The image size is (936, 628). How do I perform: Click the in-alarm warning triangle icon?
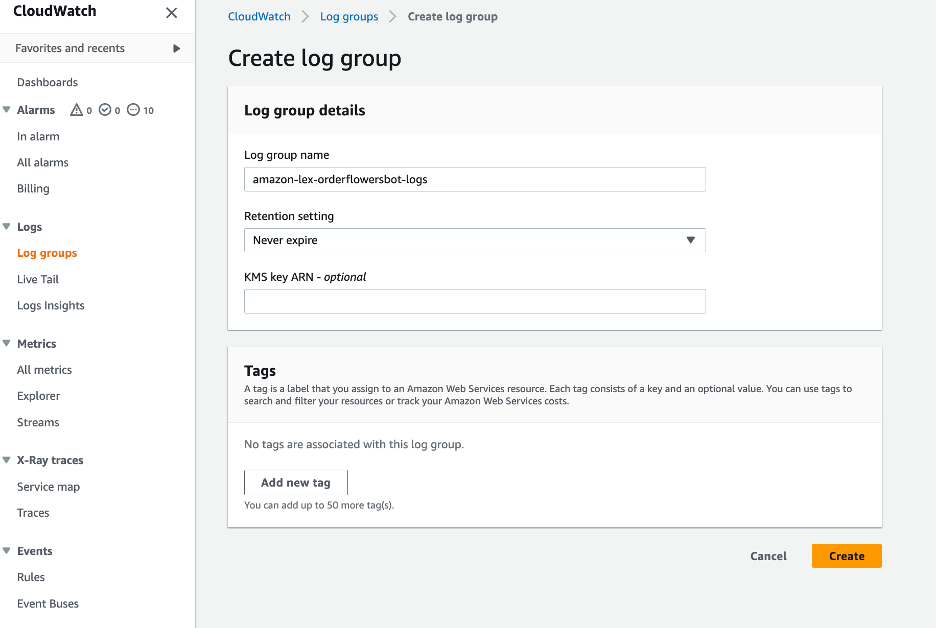tap(76, 110)
